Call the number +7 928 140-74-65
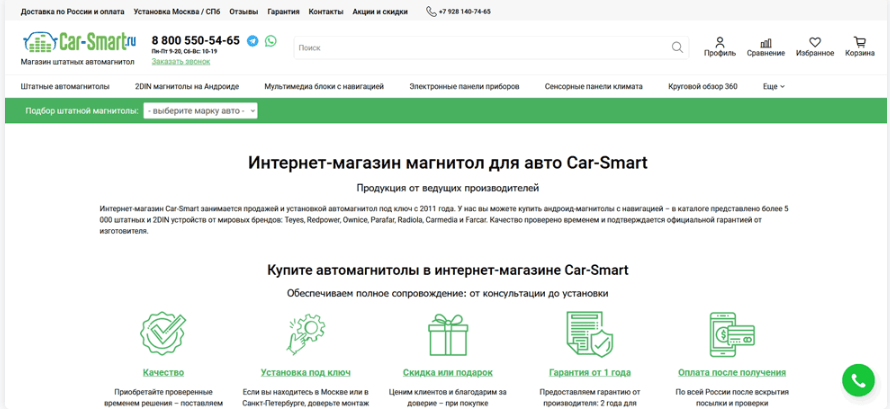890x409 pixels. [465, 11]
